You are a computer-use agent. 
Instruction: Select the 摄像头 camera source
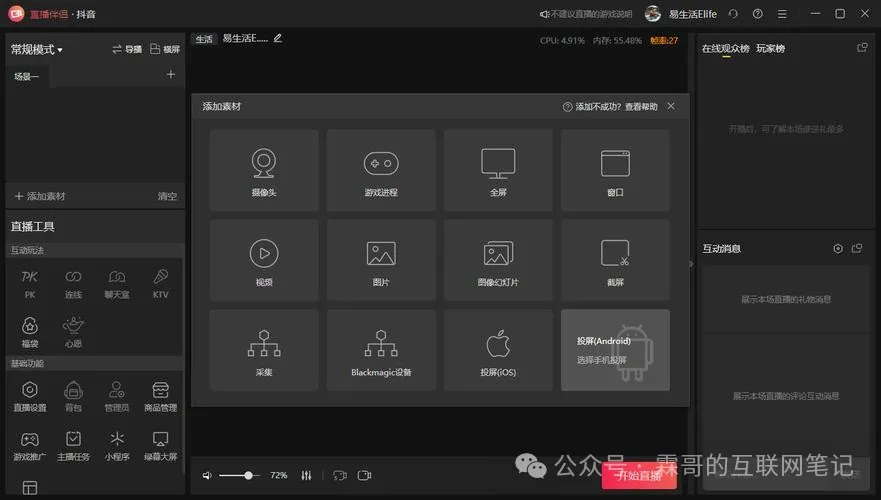click(264, 170)
